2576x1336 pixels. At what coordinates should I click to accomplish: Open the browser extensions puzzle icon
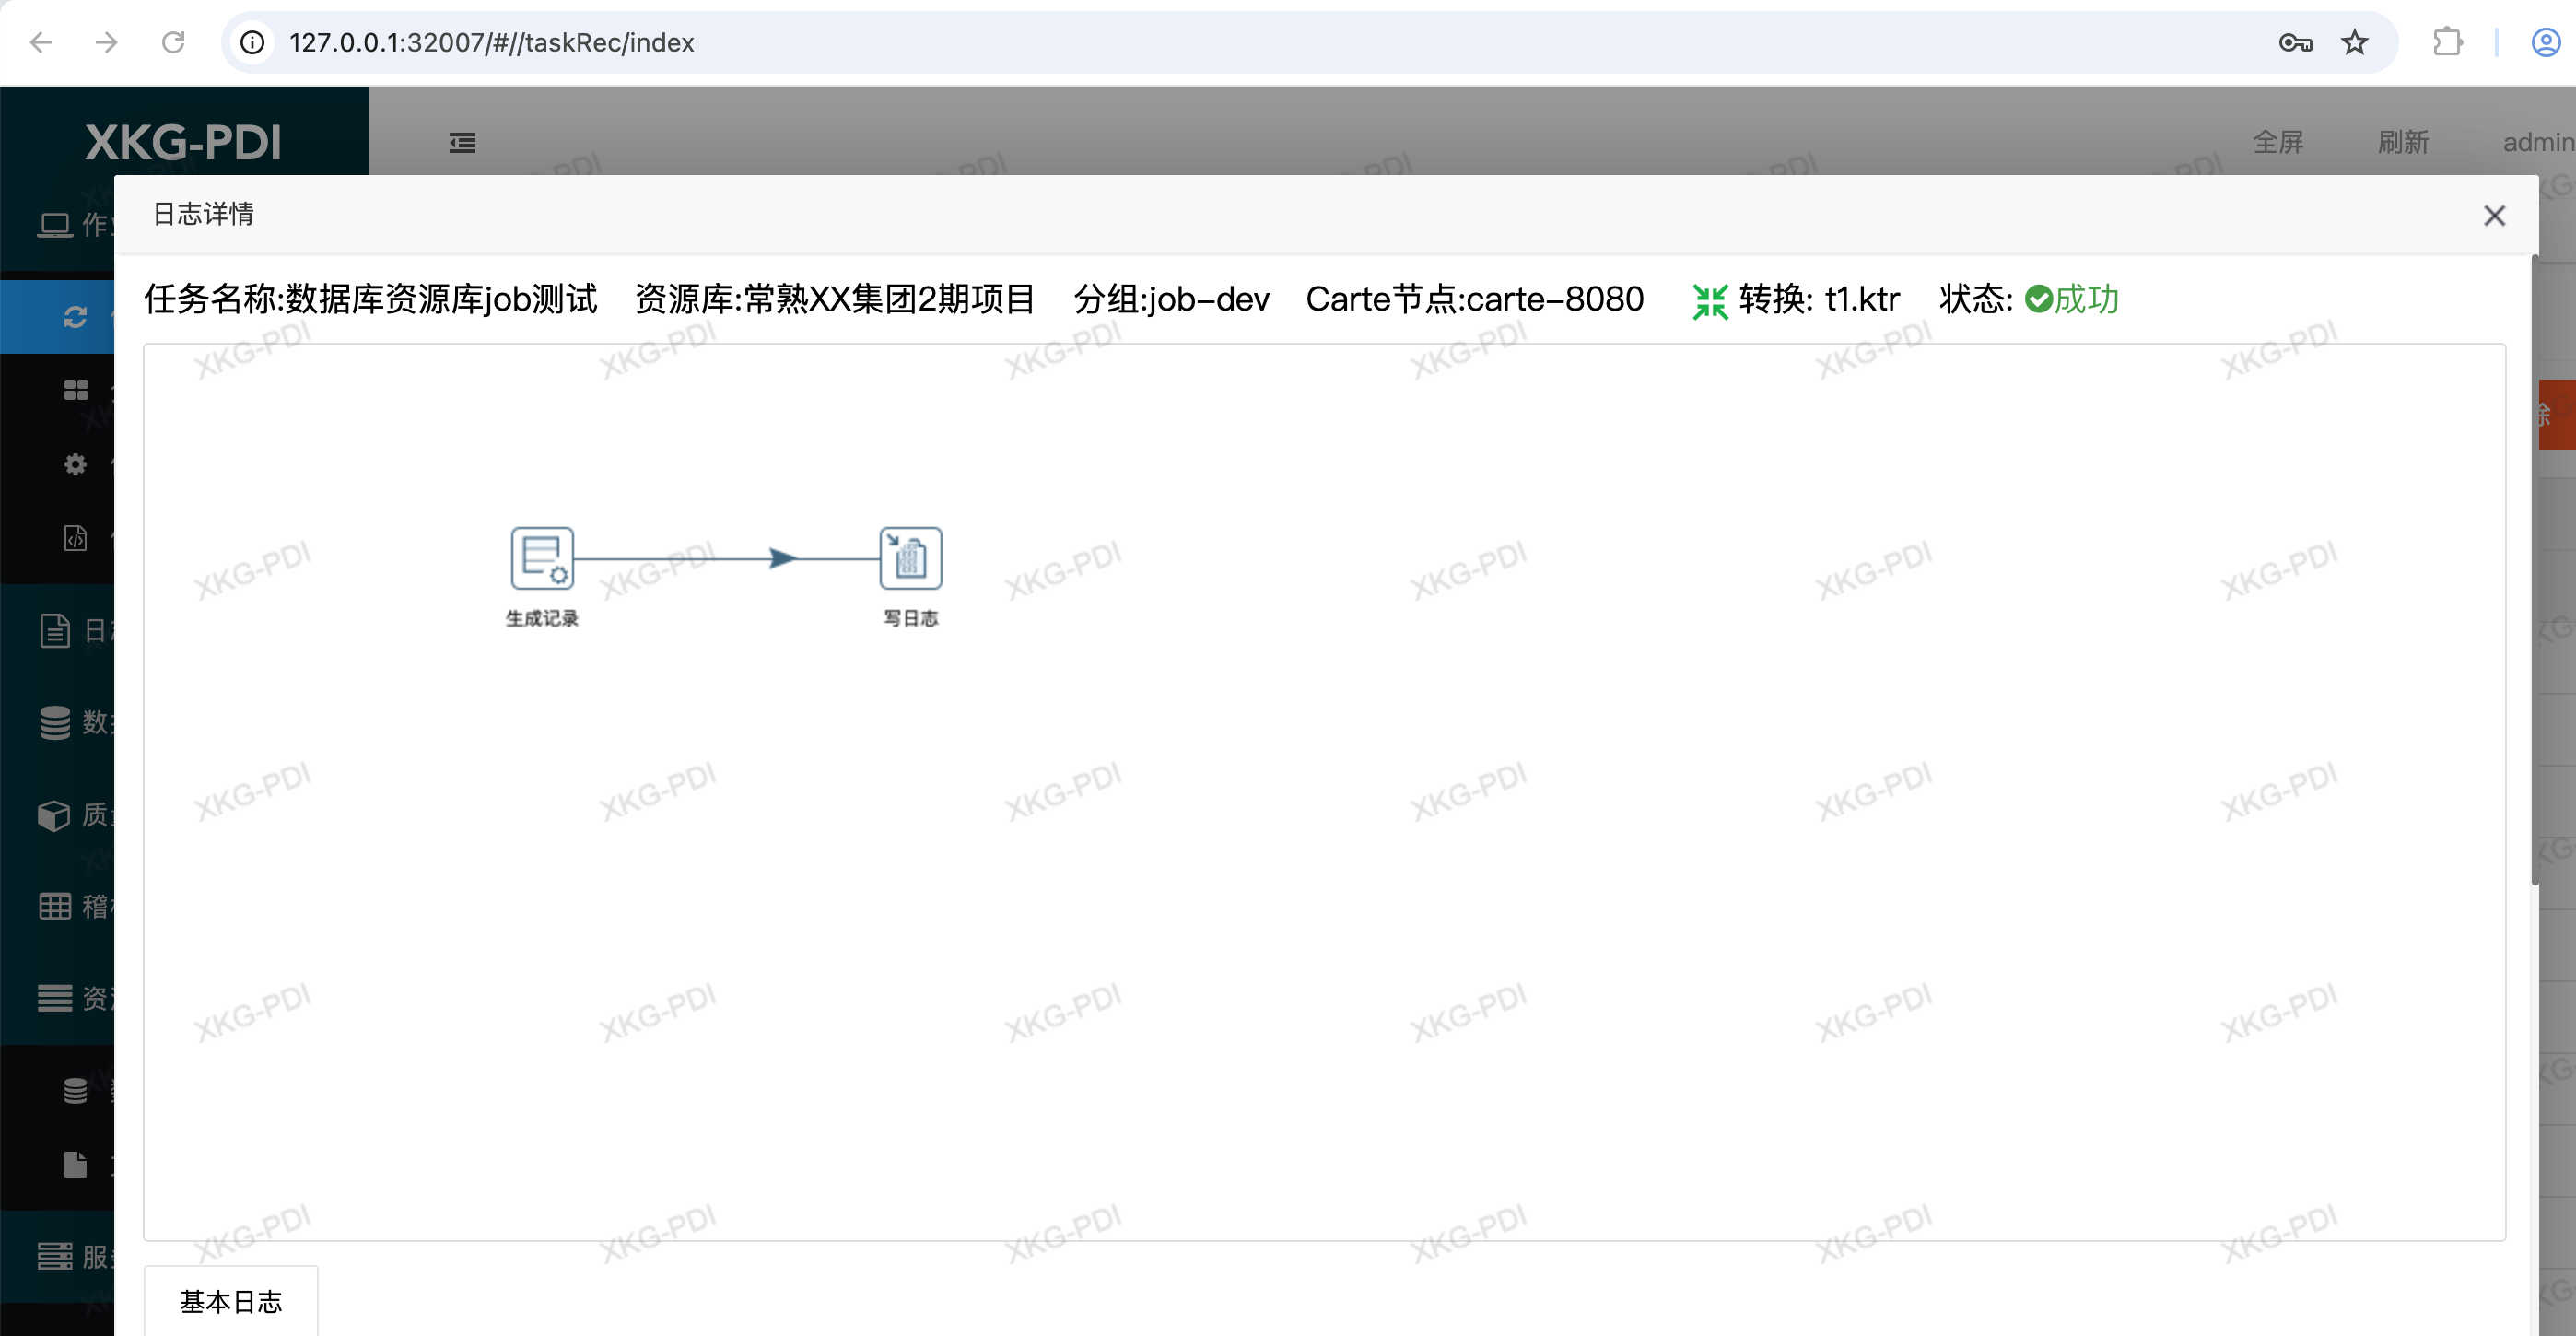pyautogui.click(x=2447, y=42)
